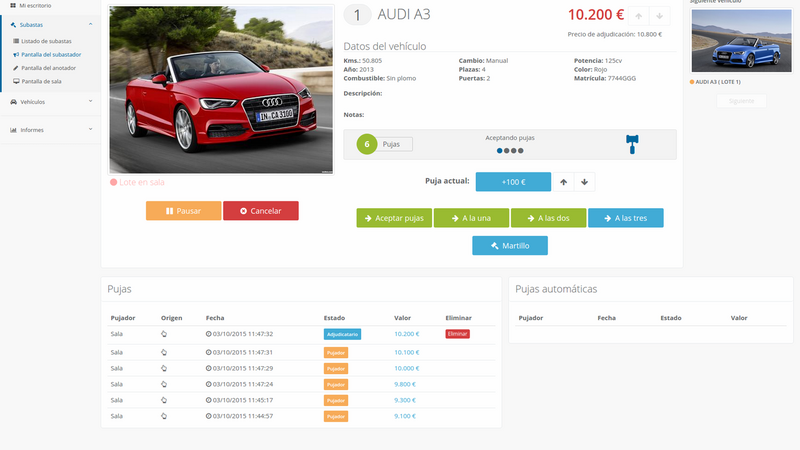The image size is (800, 450).
Task: Collapse the Subastas sidebar section
Action: (90, 24)
